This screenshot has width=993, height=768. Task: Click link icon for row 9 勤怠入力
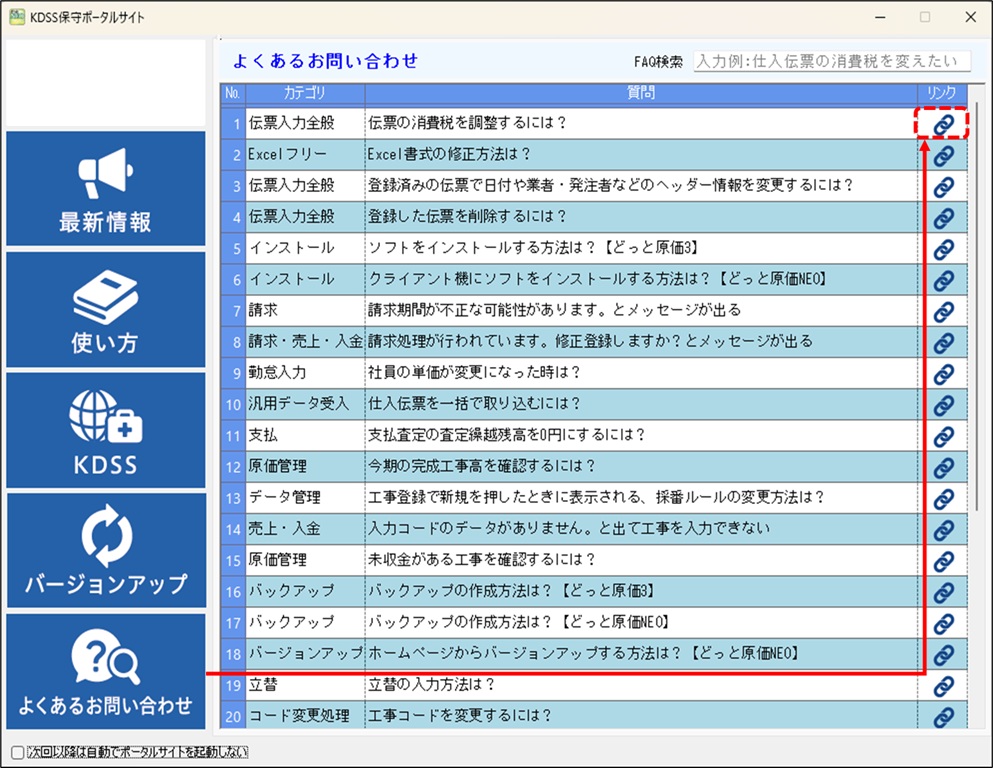943,374
